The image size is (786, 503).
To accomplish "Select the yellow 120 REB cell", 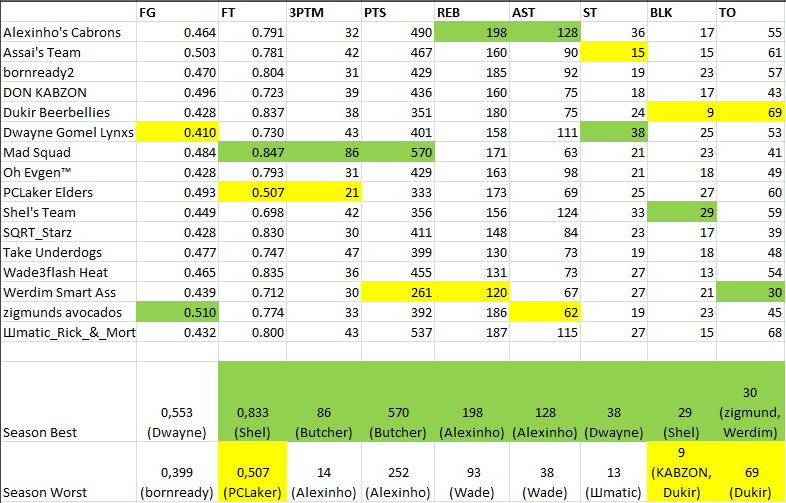I will (472, 292).
